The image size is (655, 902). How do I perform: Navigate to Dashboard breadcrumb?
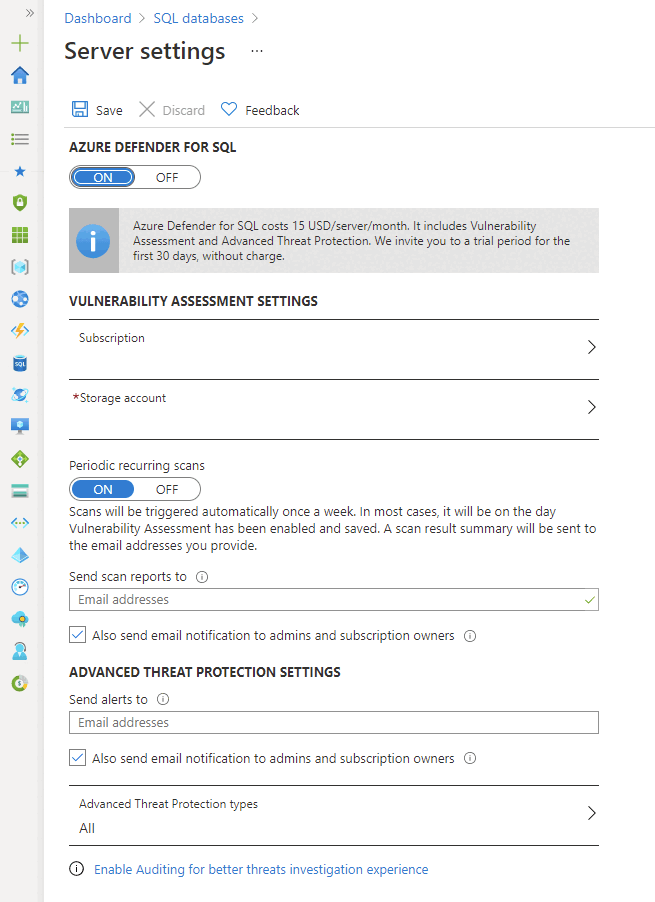pyautogui.click(x=98, y=18)
